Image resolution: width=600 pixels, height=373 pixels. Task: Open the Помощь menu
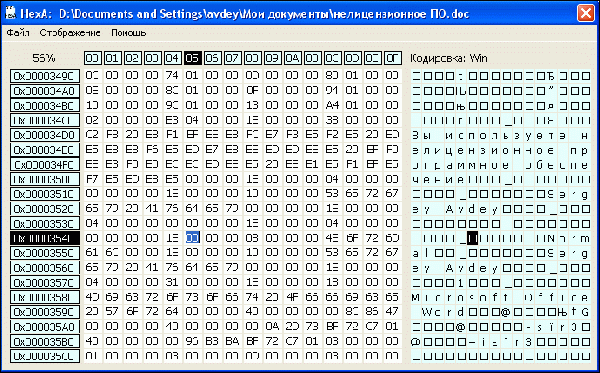click(x=129, y=33)
